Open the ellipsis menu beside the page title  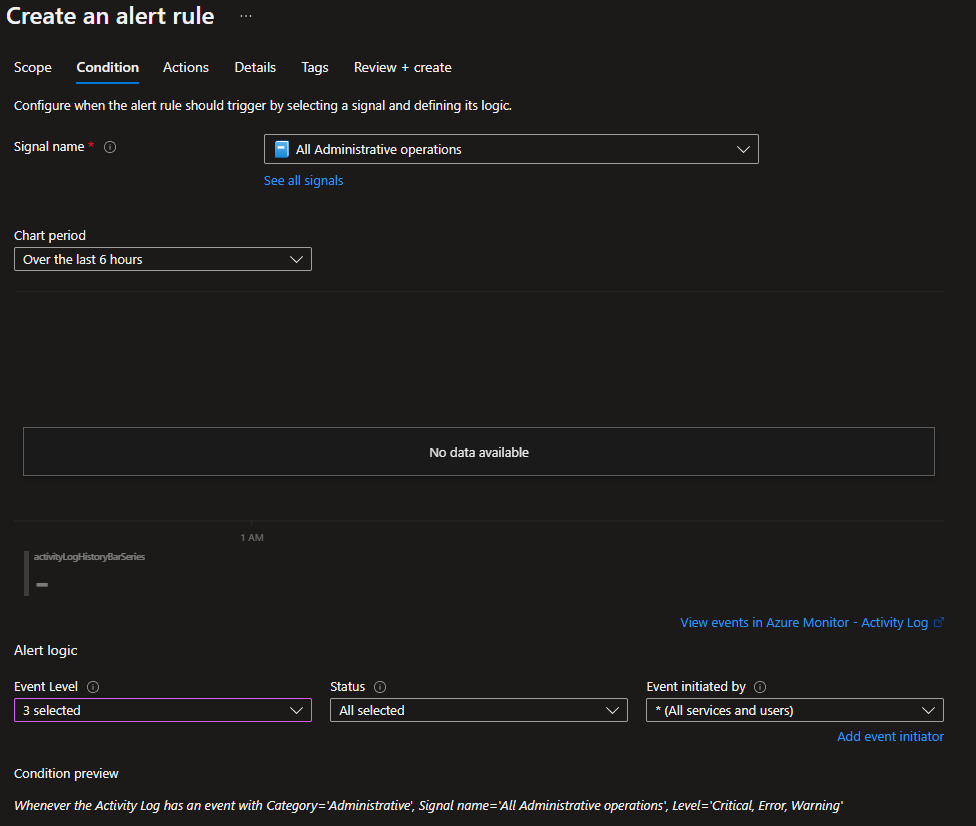tap(246, 16)
